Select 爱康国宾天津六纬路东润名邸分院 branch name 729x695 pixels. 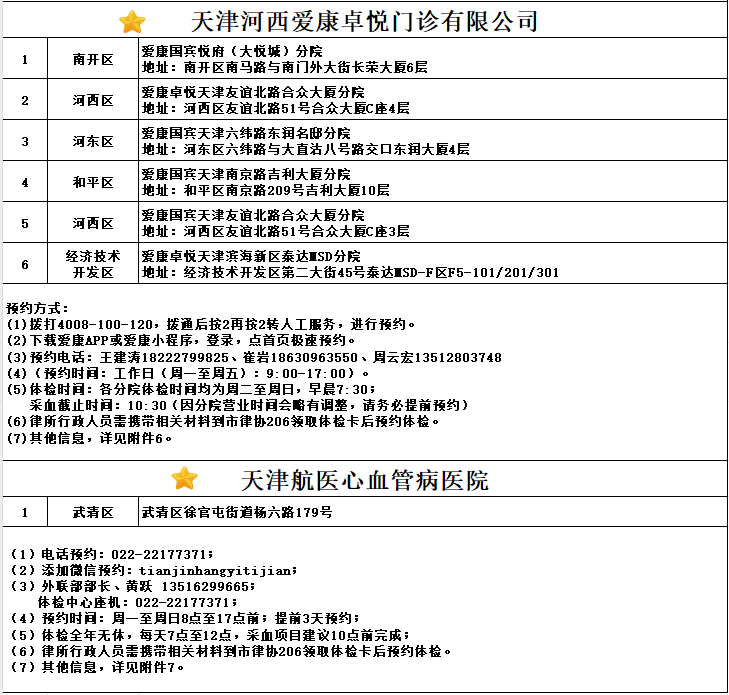click(246, 133)
